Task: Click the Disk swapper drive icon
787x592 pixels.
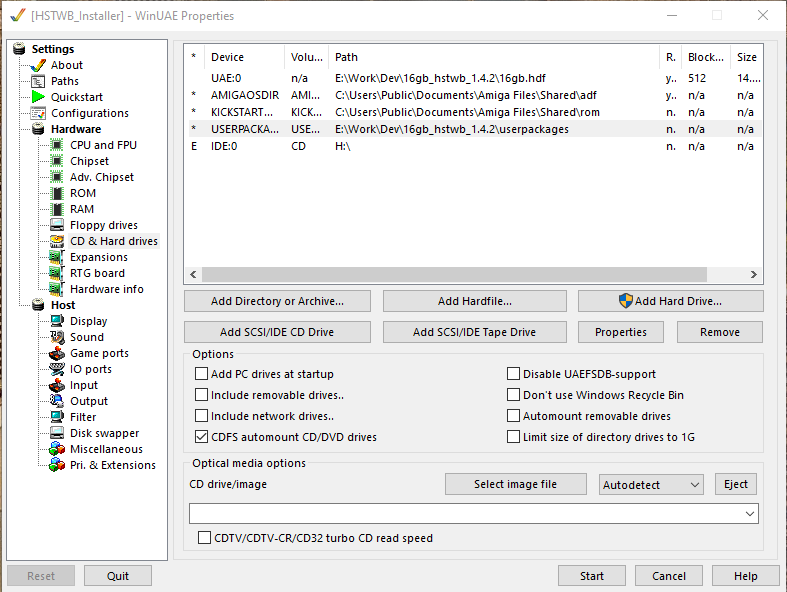Action: [x=57, y=433]
